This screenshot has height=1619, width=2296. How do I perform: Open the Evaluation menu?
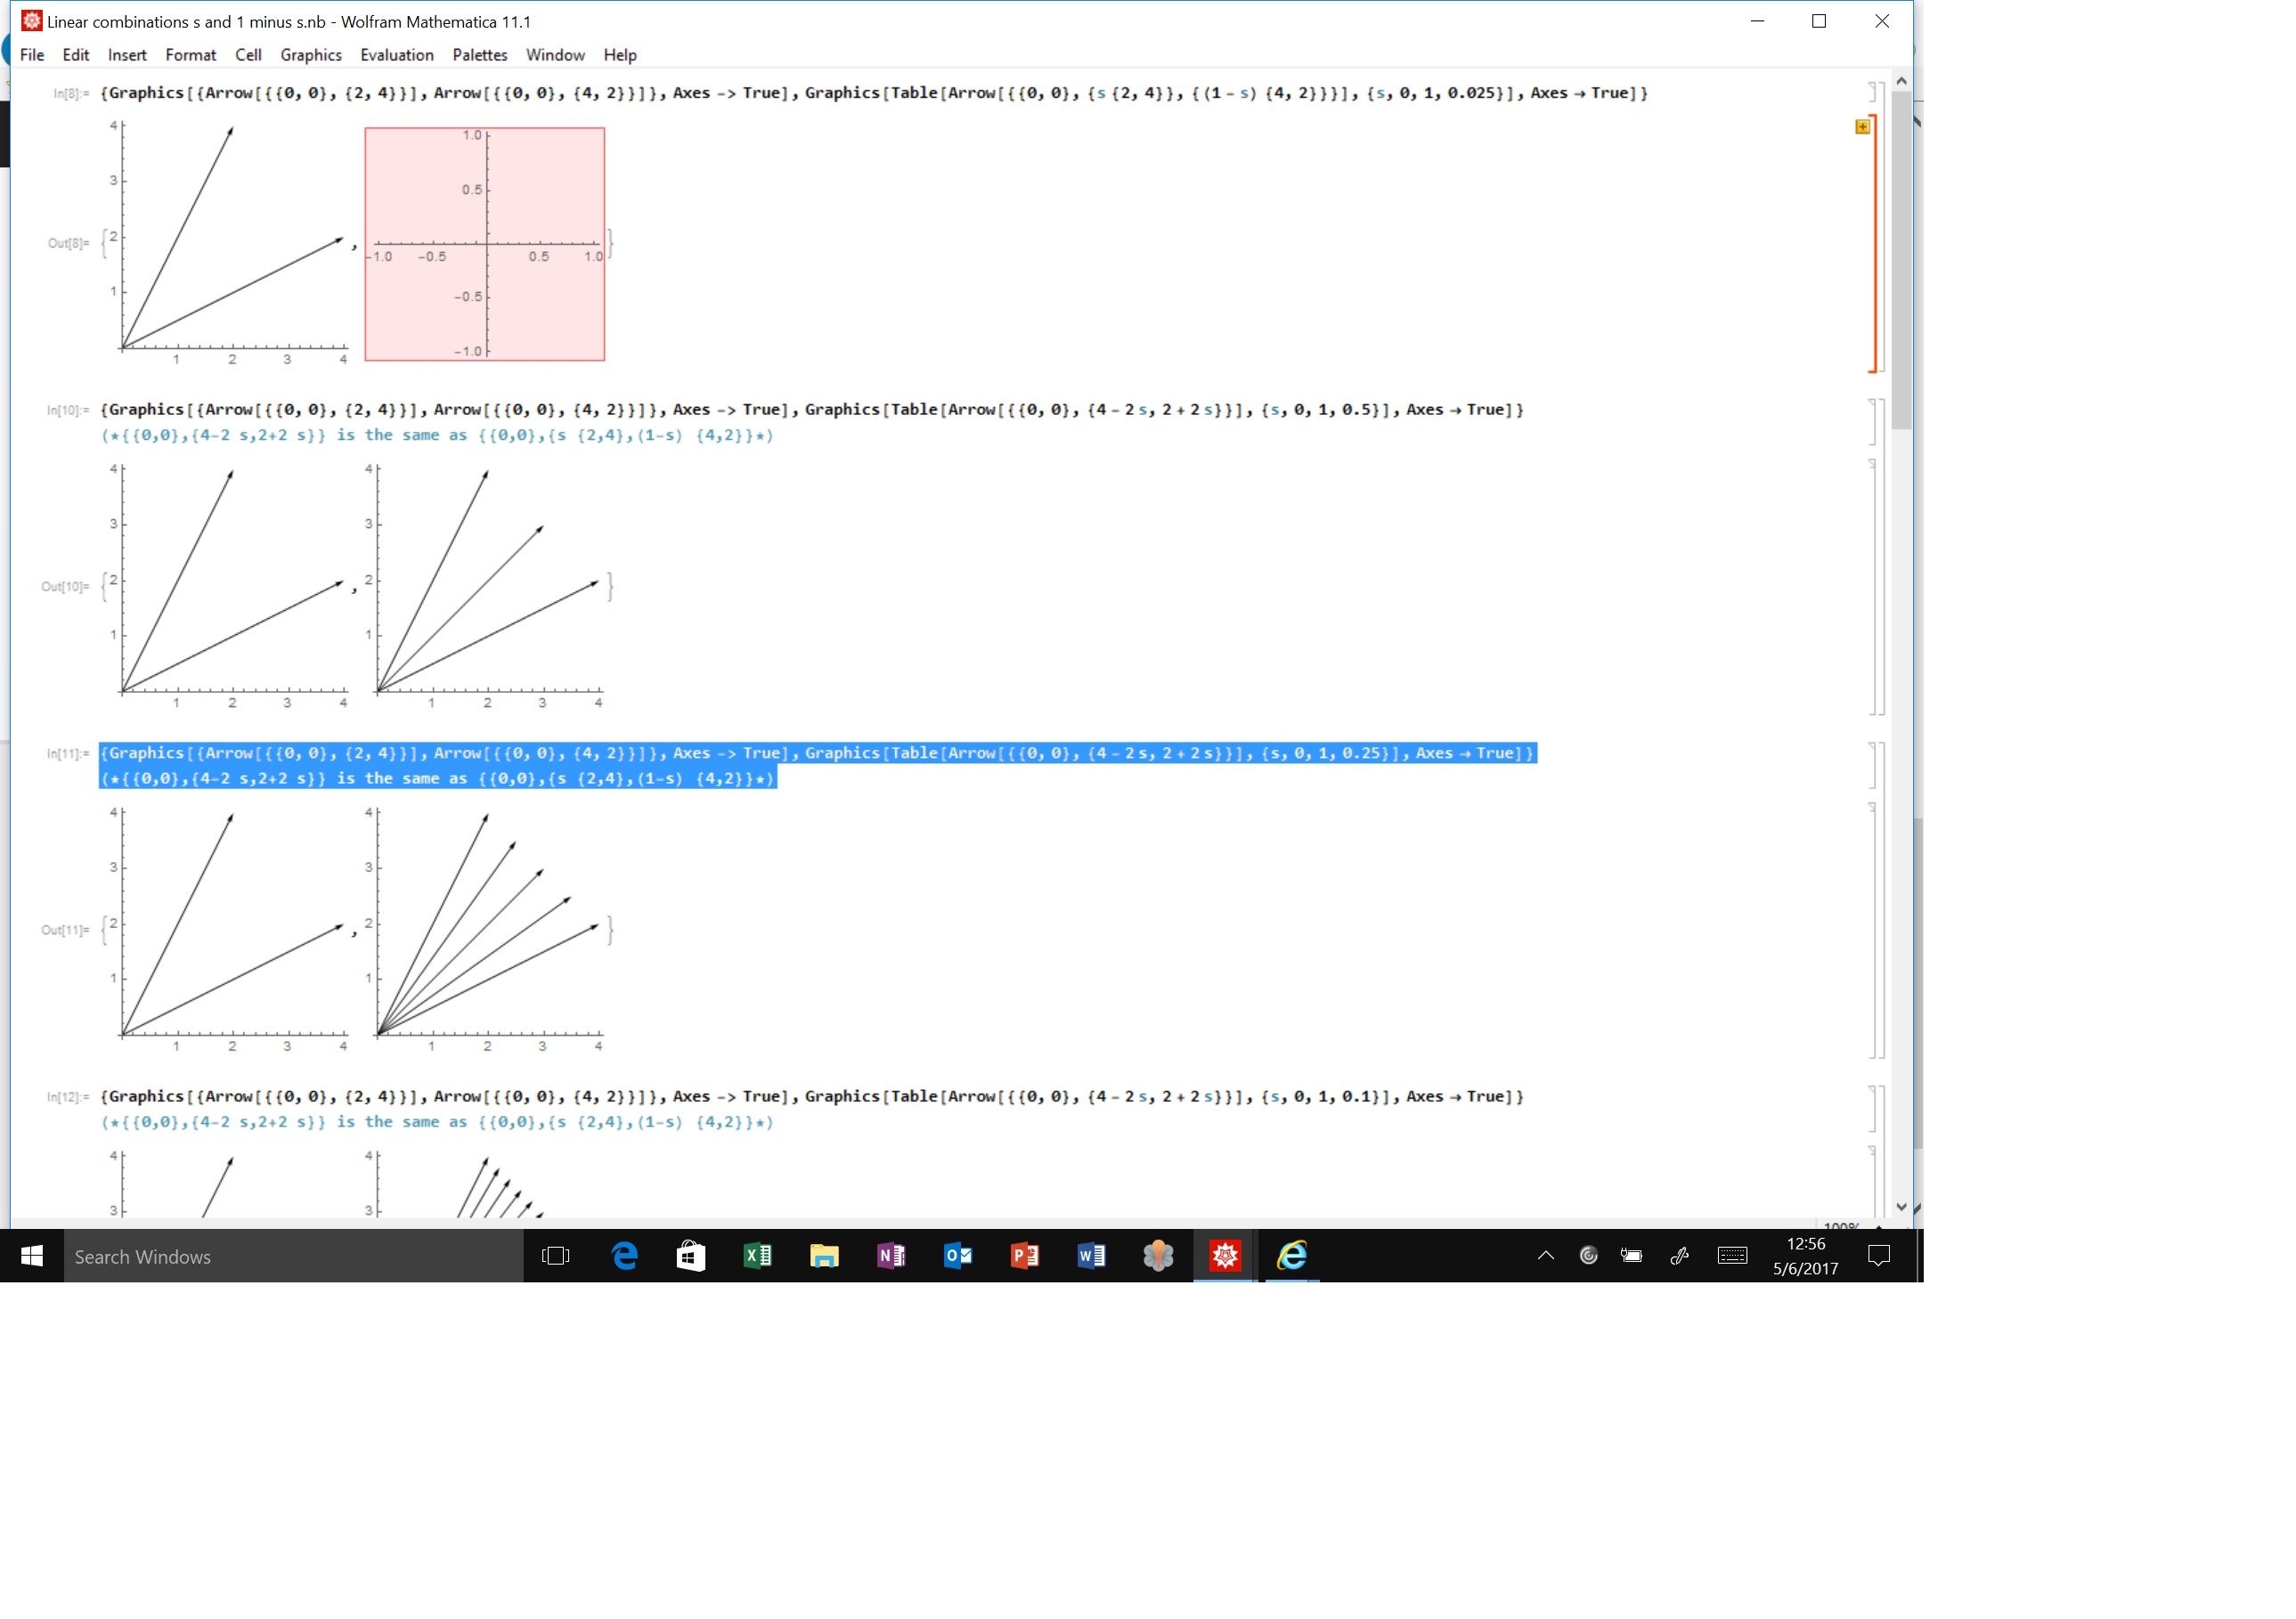point(395,54)
